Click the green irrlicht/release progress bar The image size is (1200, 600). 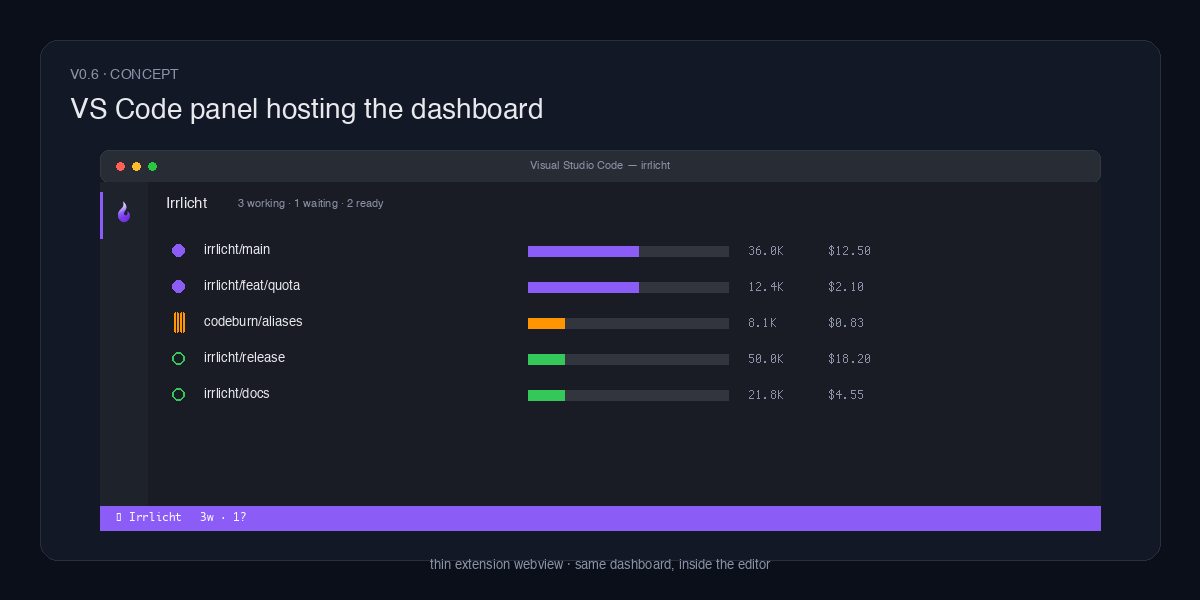pyautogui.click(x=628, y=359)
